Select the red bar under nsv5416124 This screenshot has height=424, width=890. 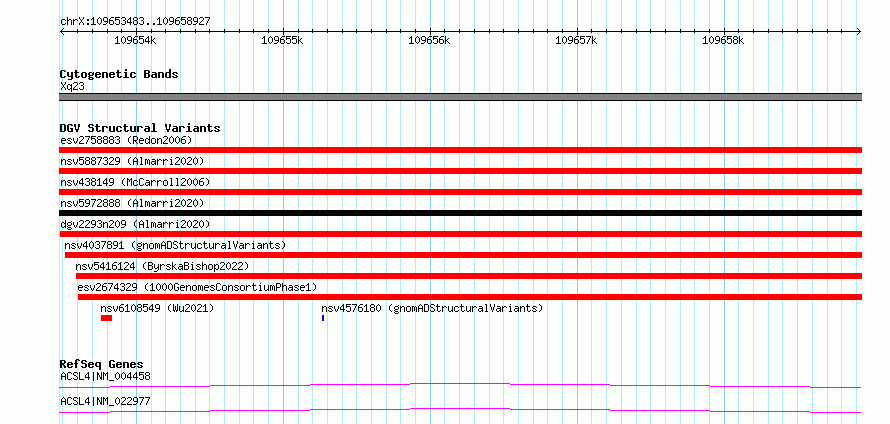pos(469,276)
